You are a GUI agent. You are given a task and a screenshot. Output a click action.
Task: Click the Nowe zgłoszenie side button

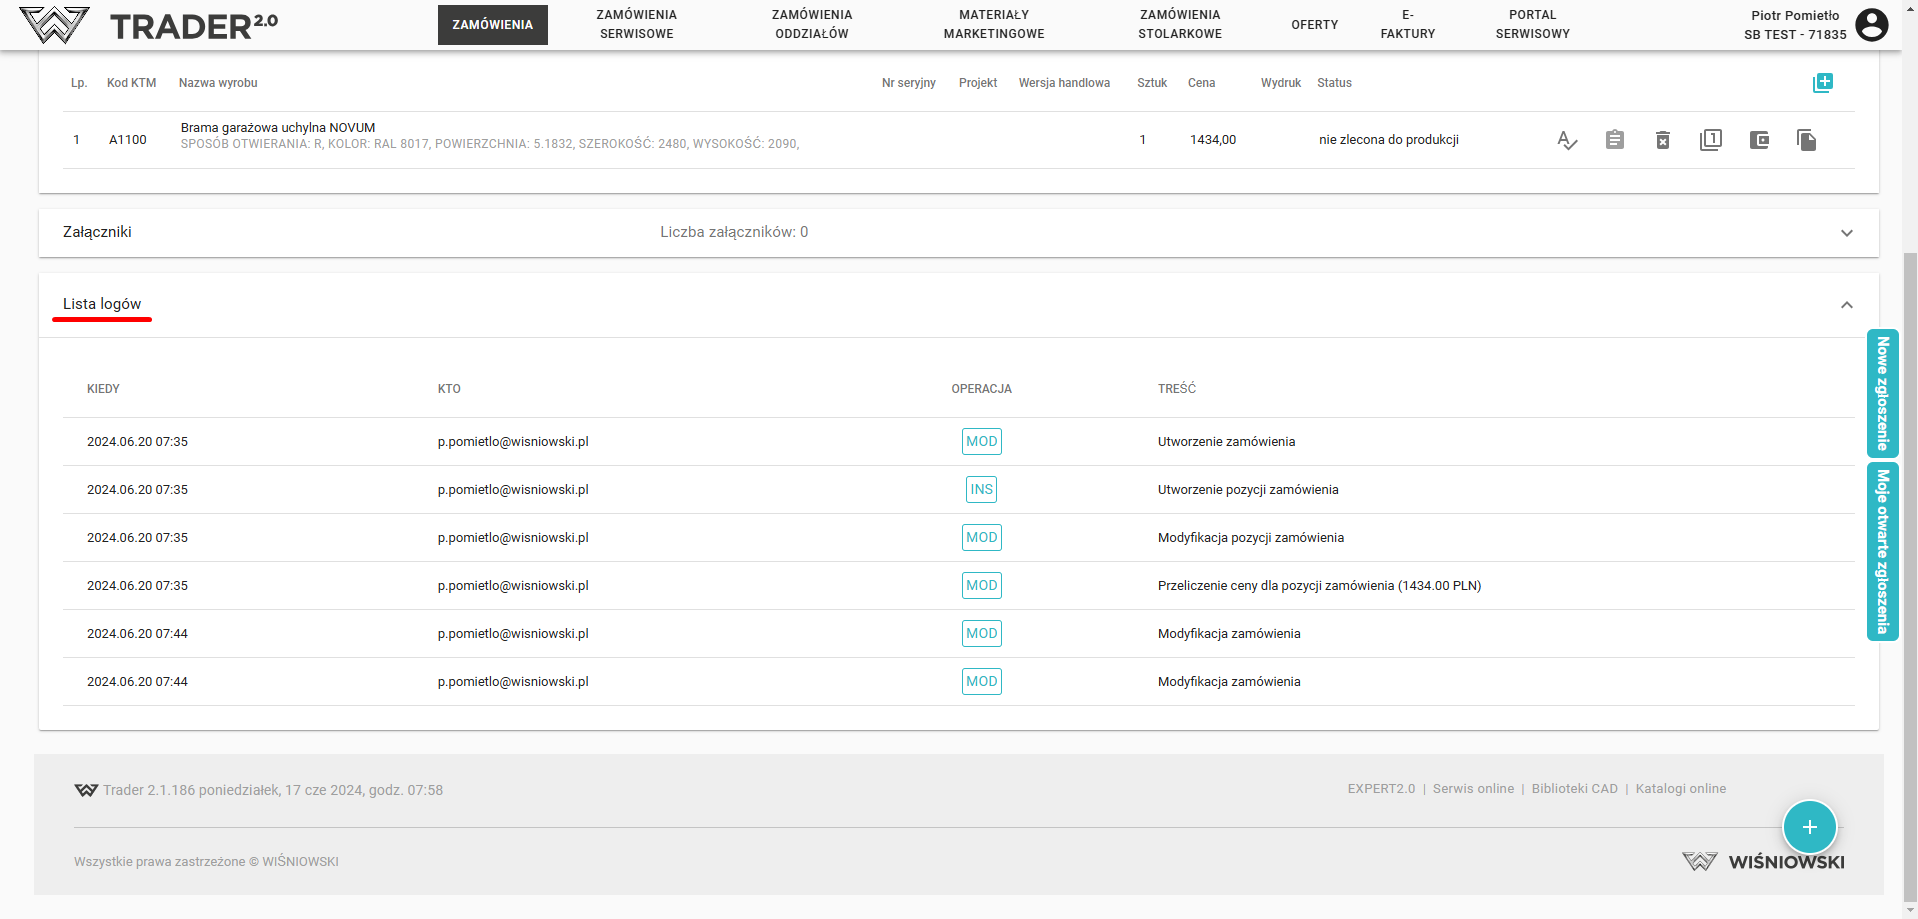1882,393
